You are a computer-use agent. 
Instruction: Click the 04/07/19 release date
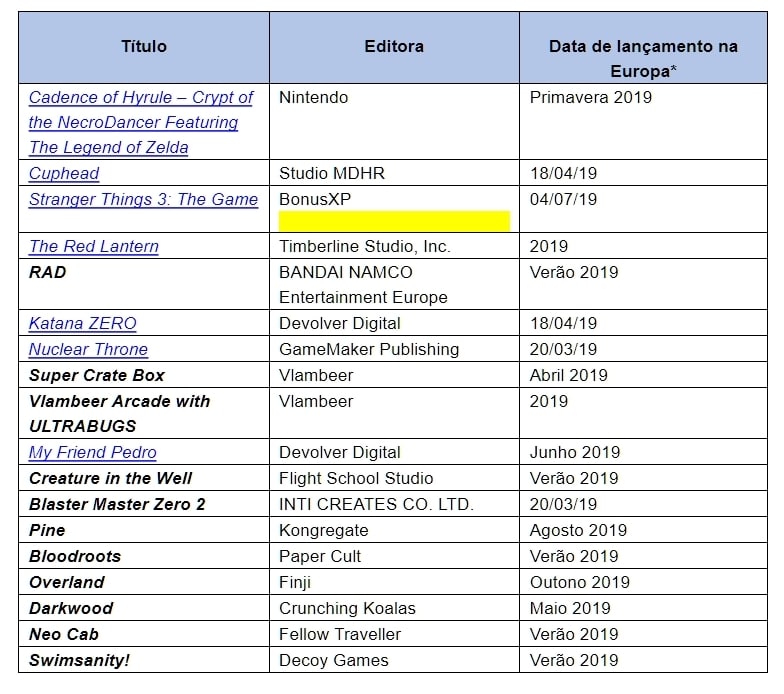tap(564, 199)
